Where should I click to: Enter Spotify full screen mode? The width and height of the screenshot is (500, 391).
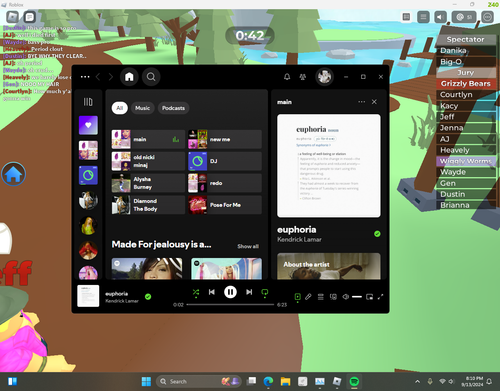pos(380,297)
